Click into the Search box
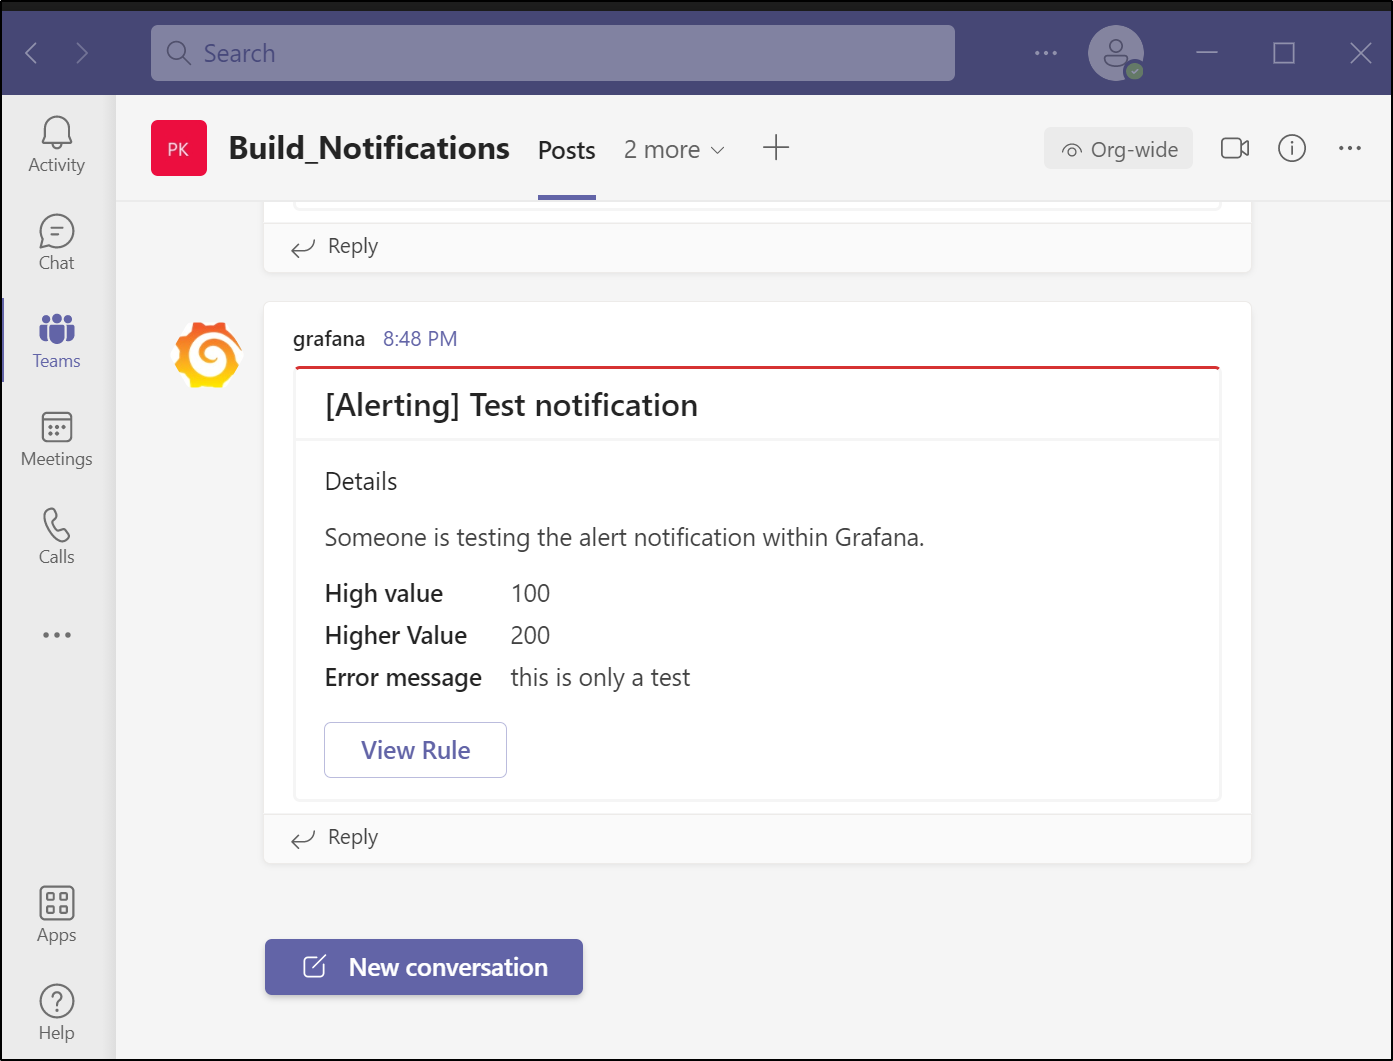This screenshot has width=1393, height=1061. 553,53
